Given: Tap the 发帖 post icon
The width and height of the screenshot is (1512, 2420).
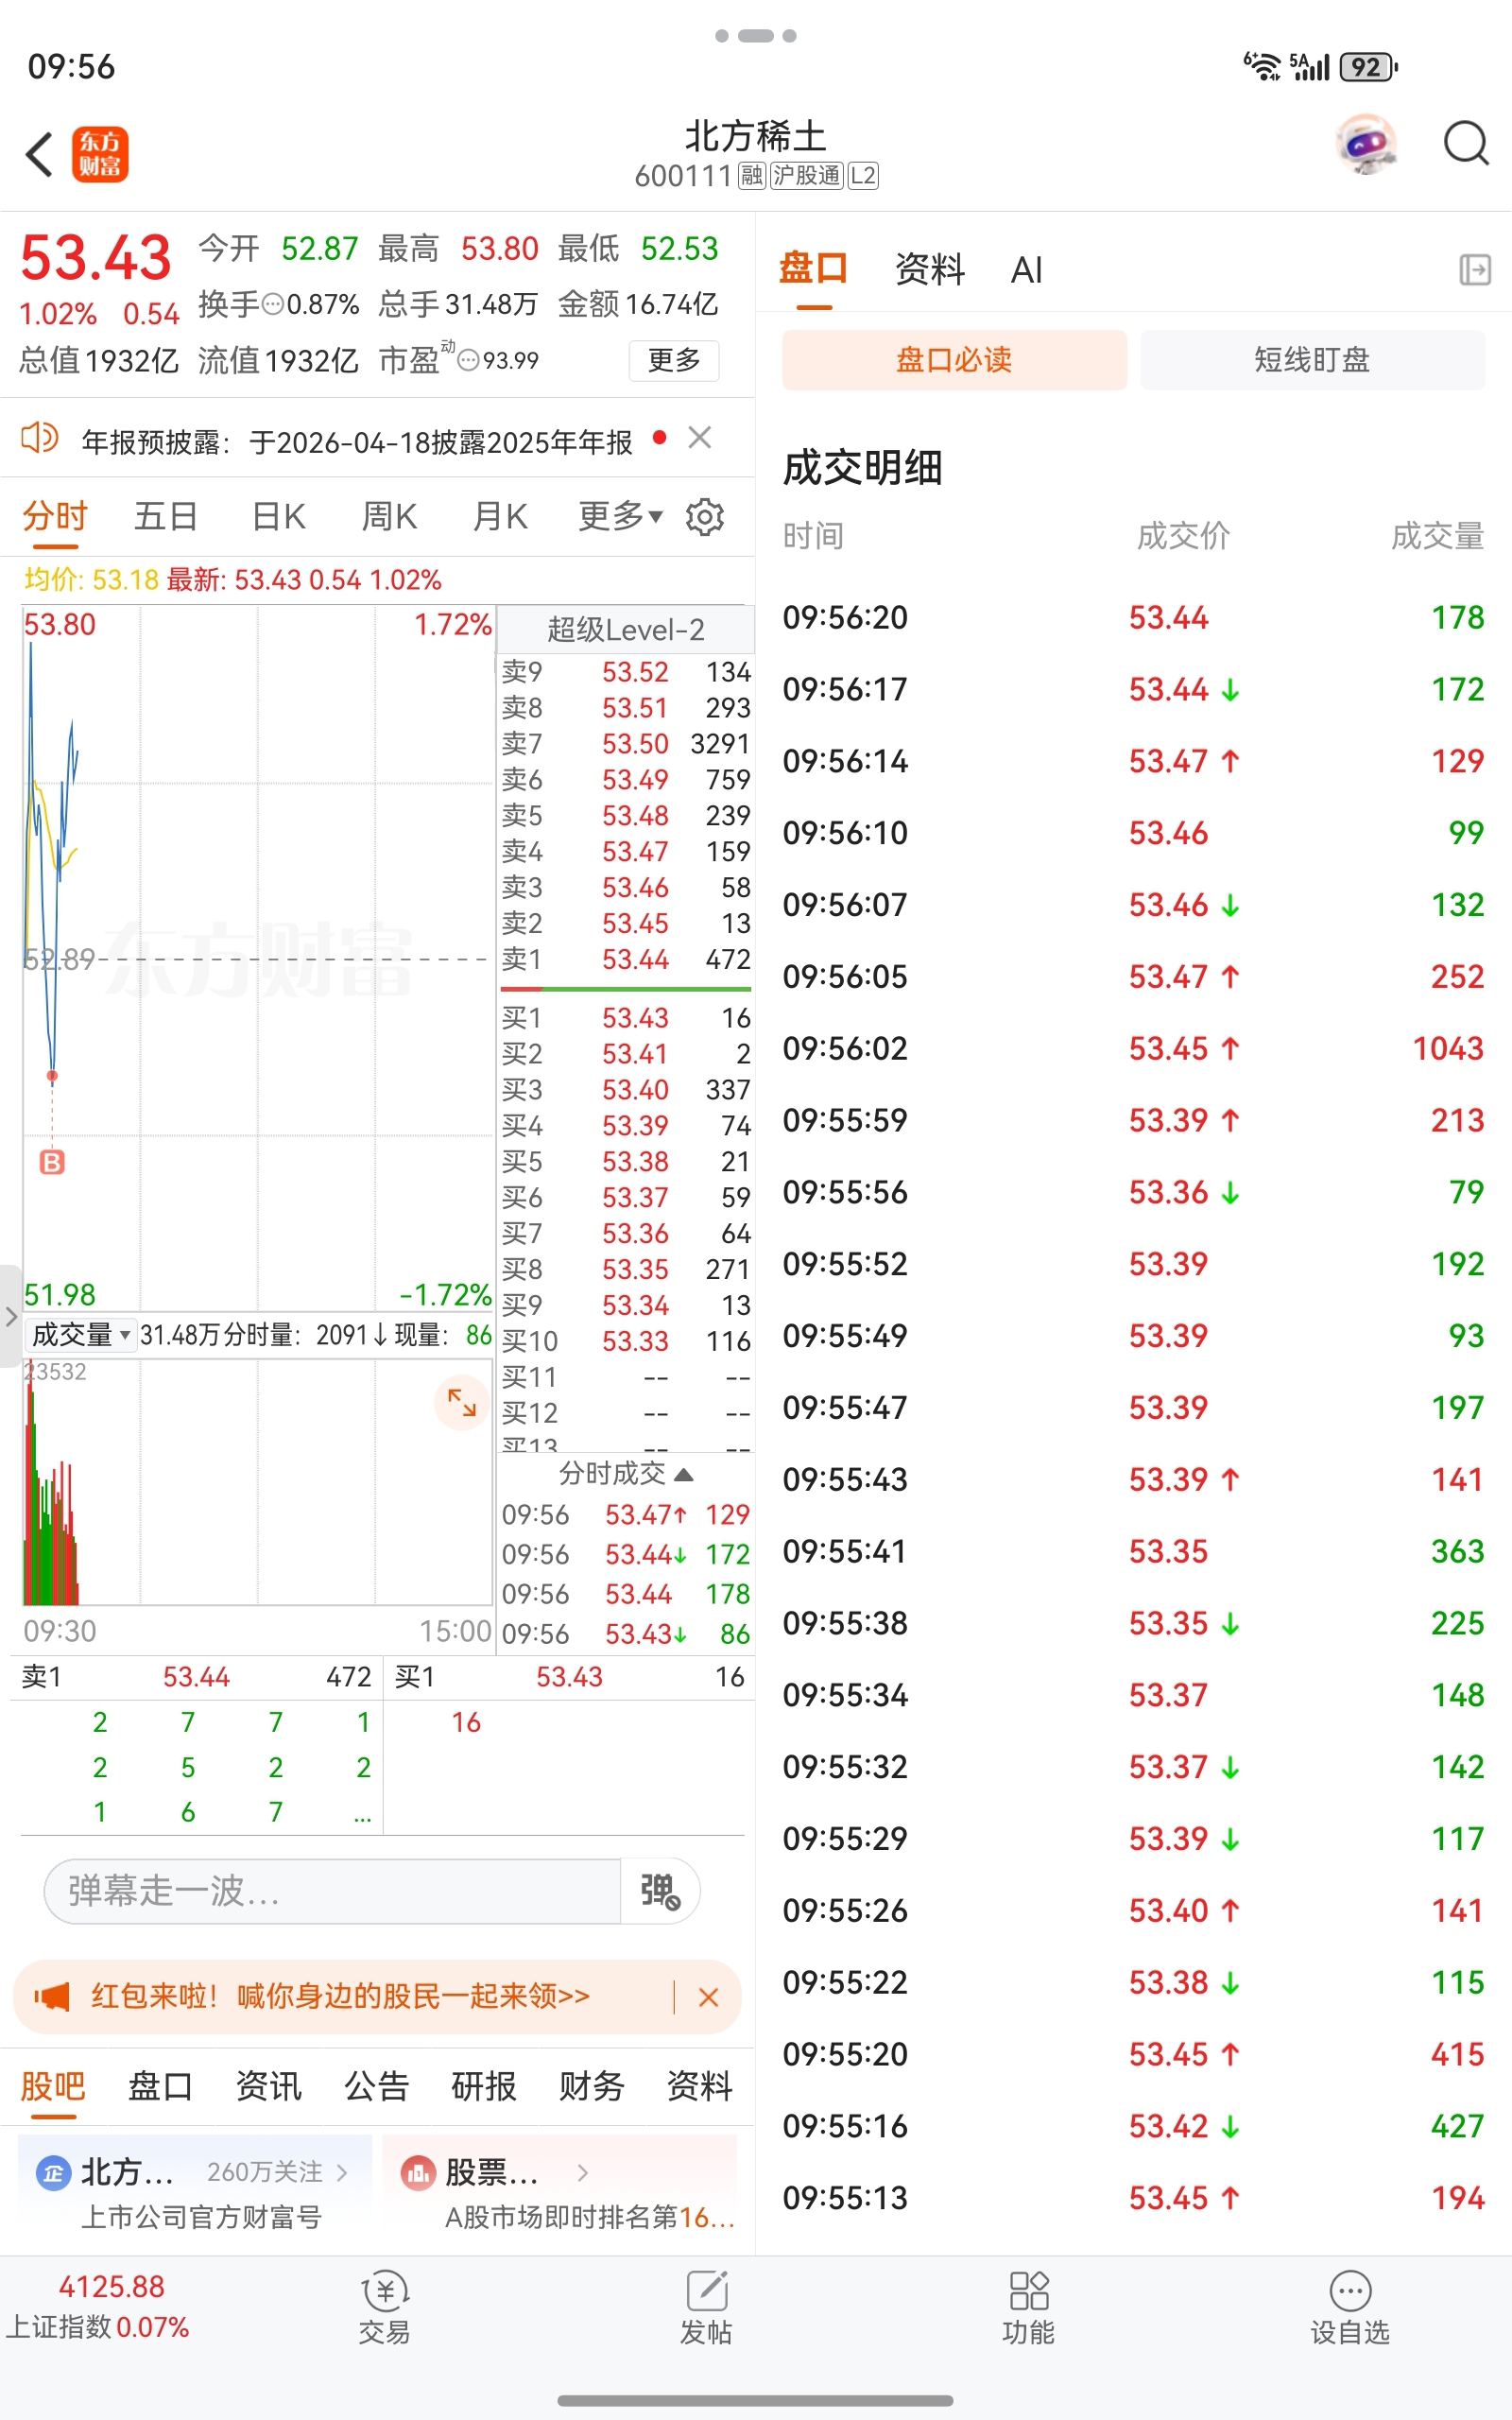Looking at the screenshot, I should point(706,2308).
